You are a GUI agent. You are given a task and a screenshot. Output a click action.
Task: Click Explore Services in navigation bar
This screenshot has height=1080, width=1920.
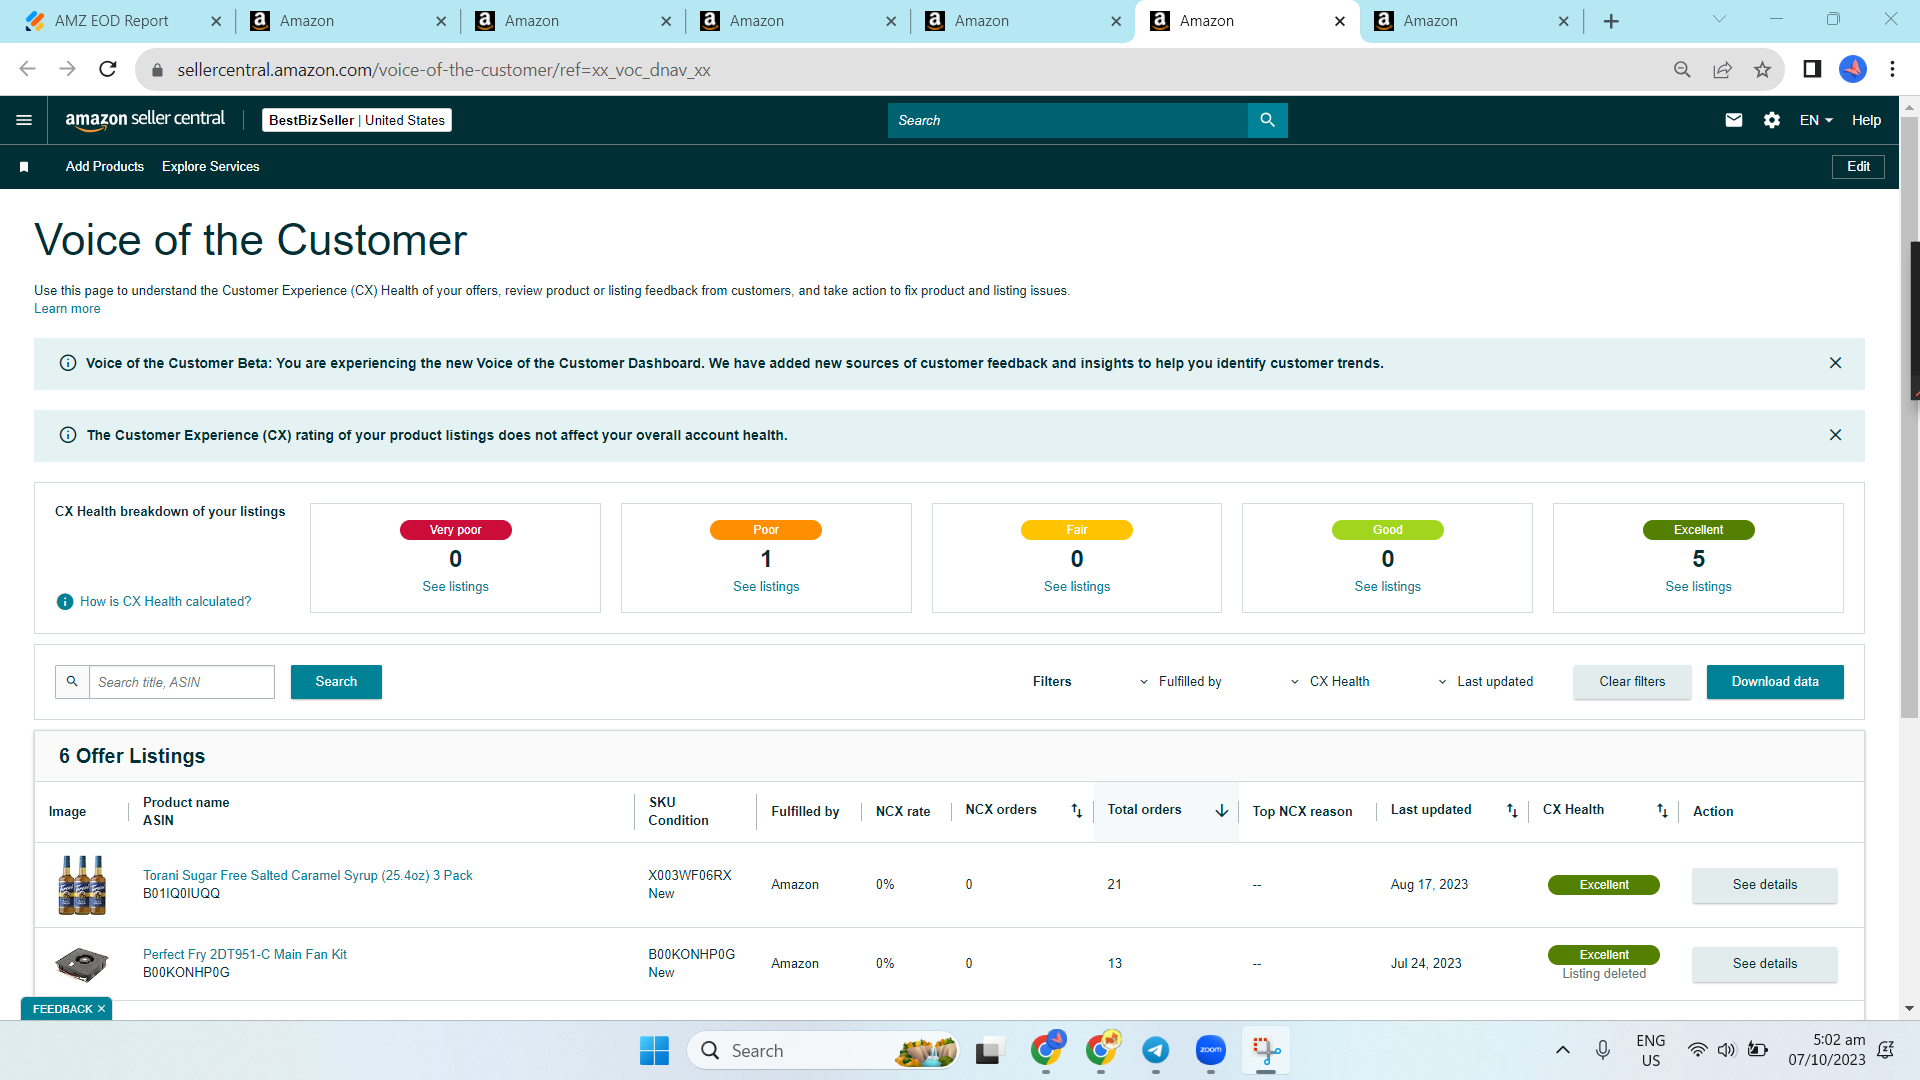211,167
